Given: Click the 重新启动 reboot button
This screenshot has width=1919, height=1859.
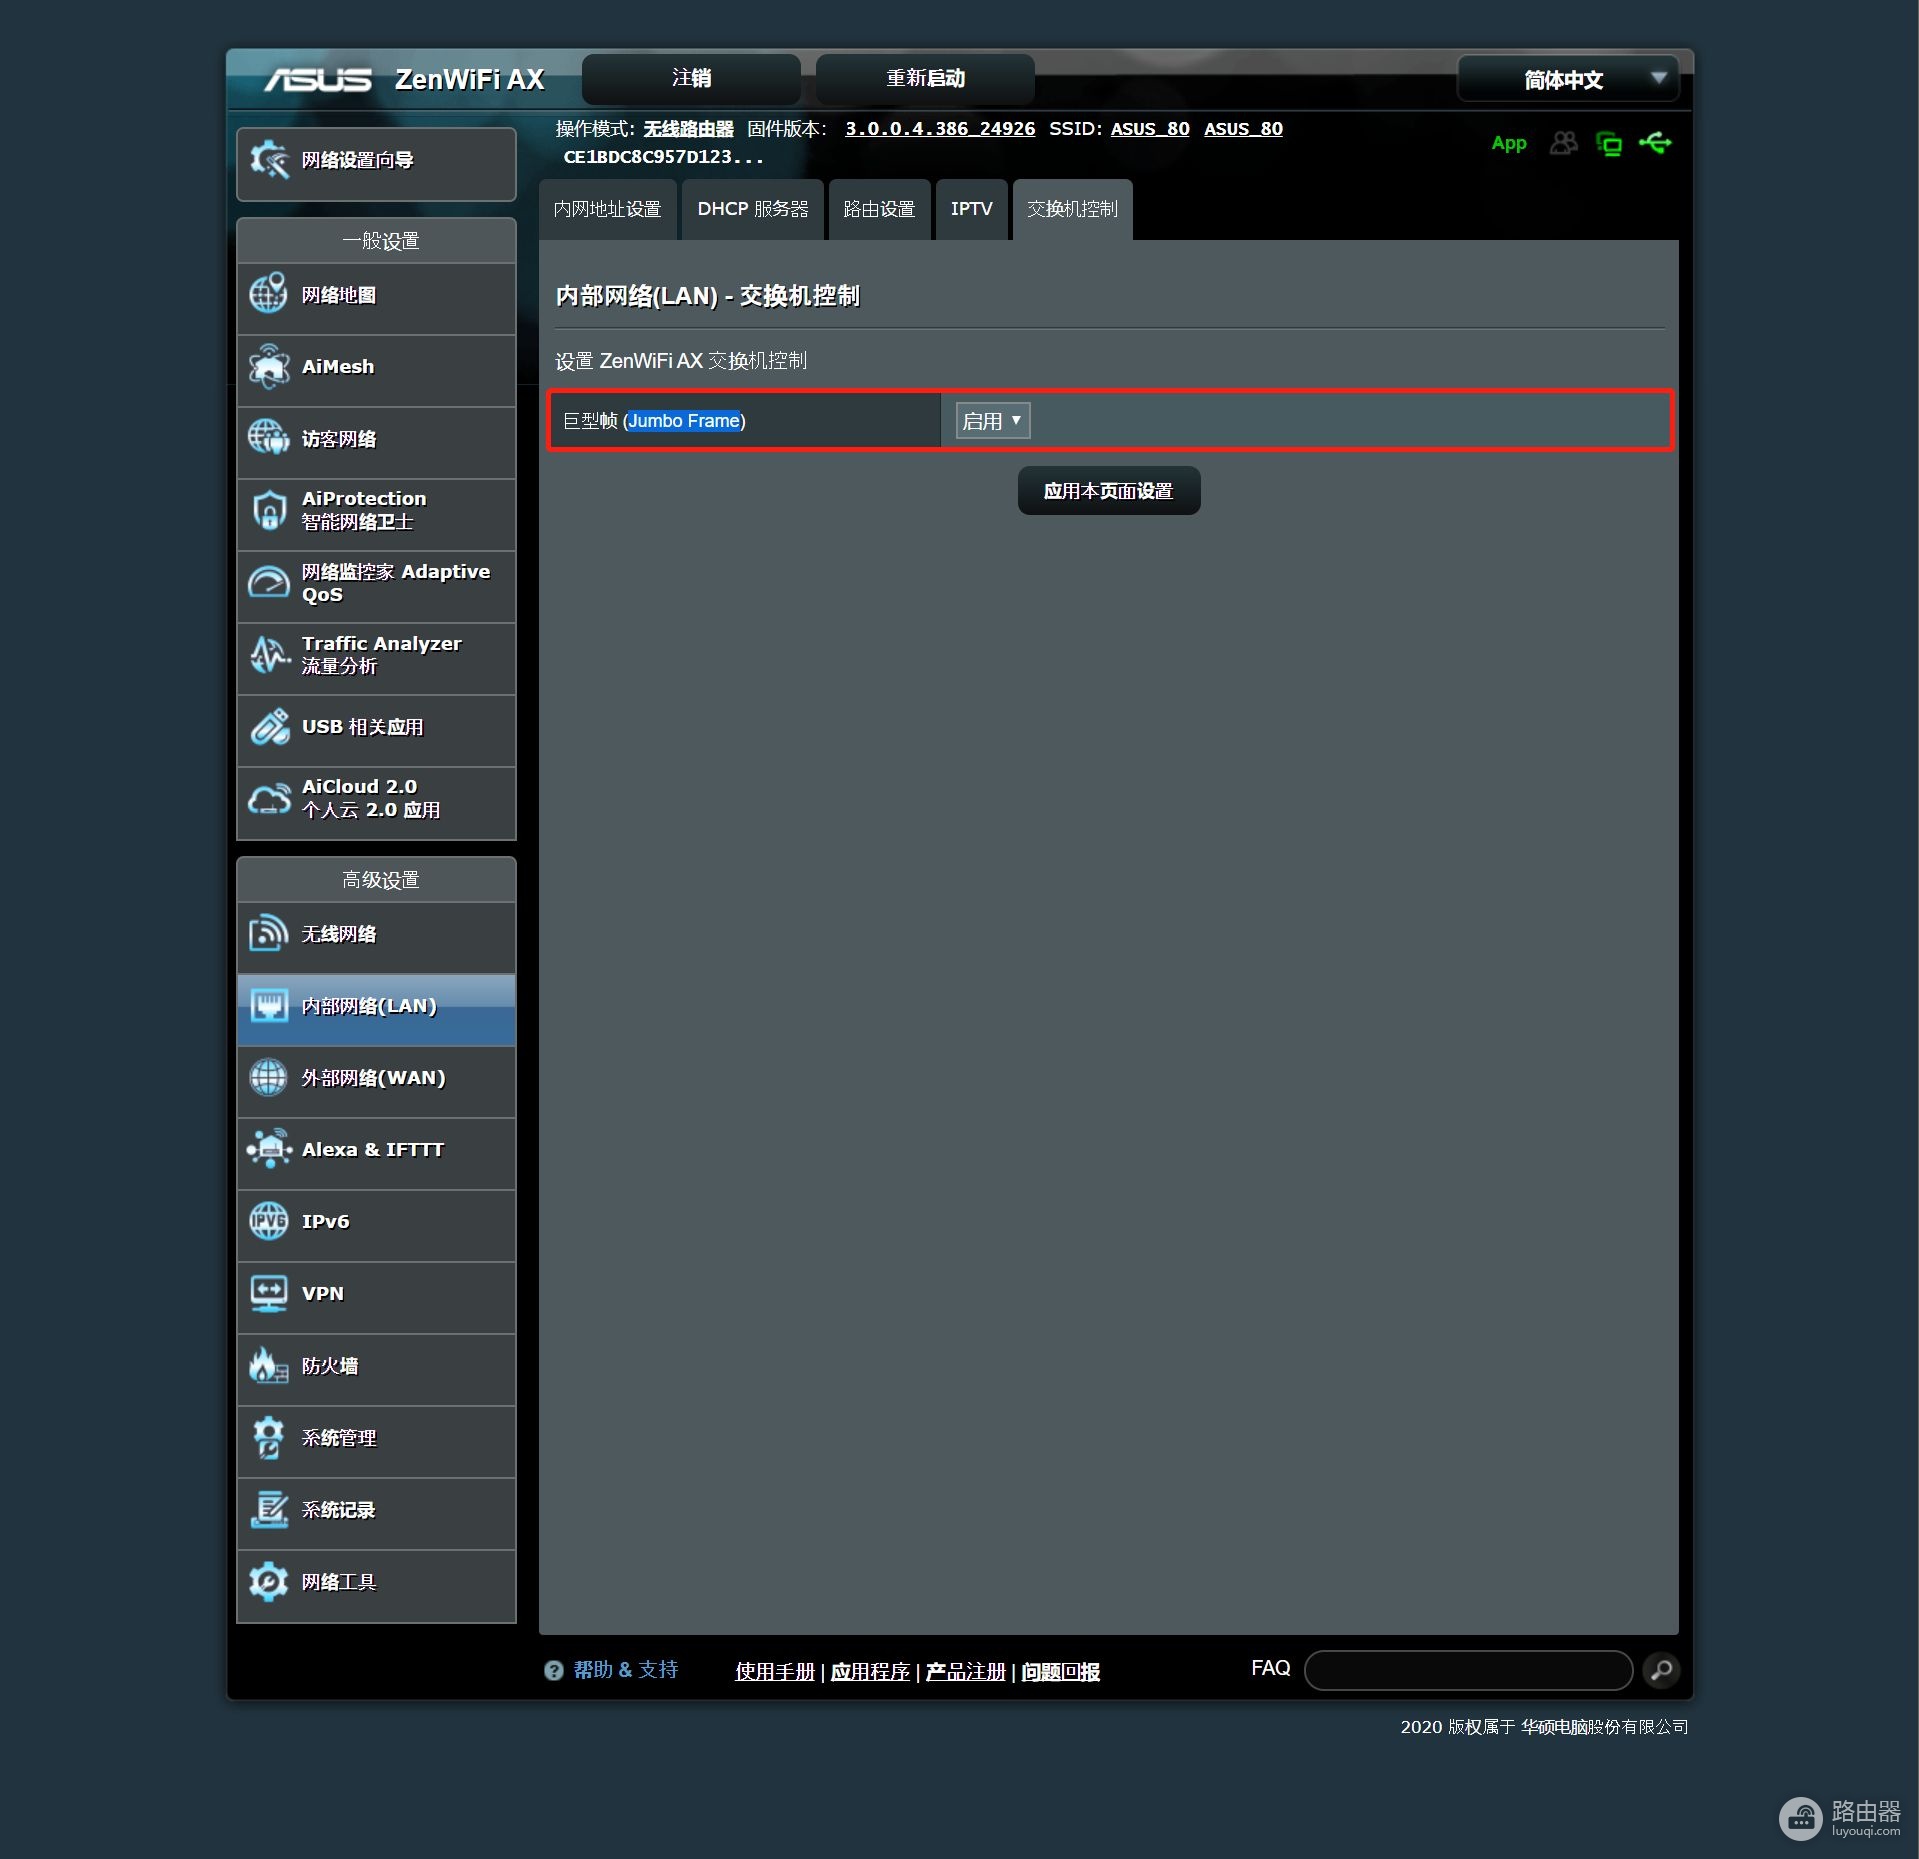Looking at the screenshot, I should point(925,78).
